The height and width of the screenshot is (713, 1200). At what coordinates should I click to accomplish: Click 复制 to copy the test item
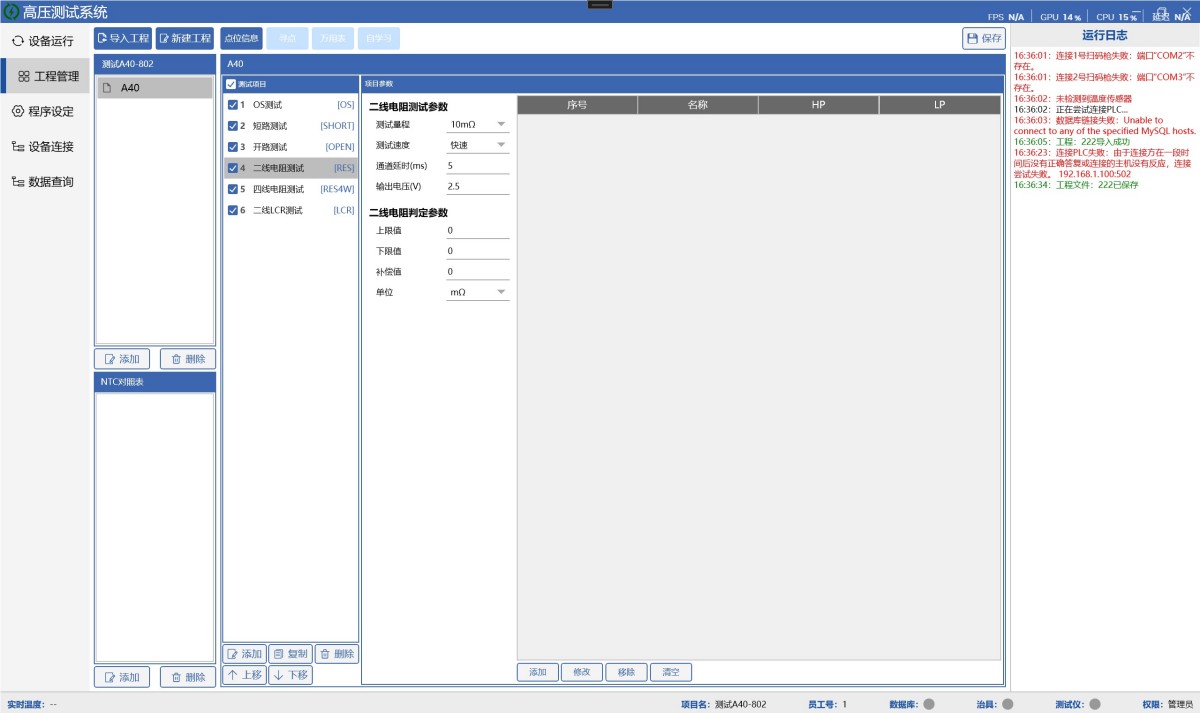coord(291,654)
